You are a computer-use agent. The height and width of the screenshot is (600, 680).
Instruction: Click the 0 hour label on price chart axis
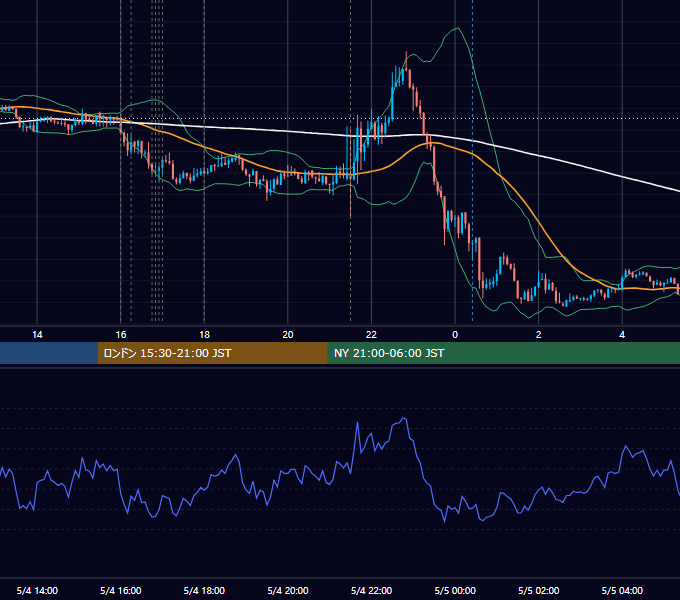pos(455,335)
